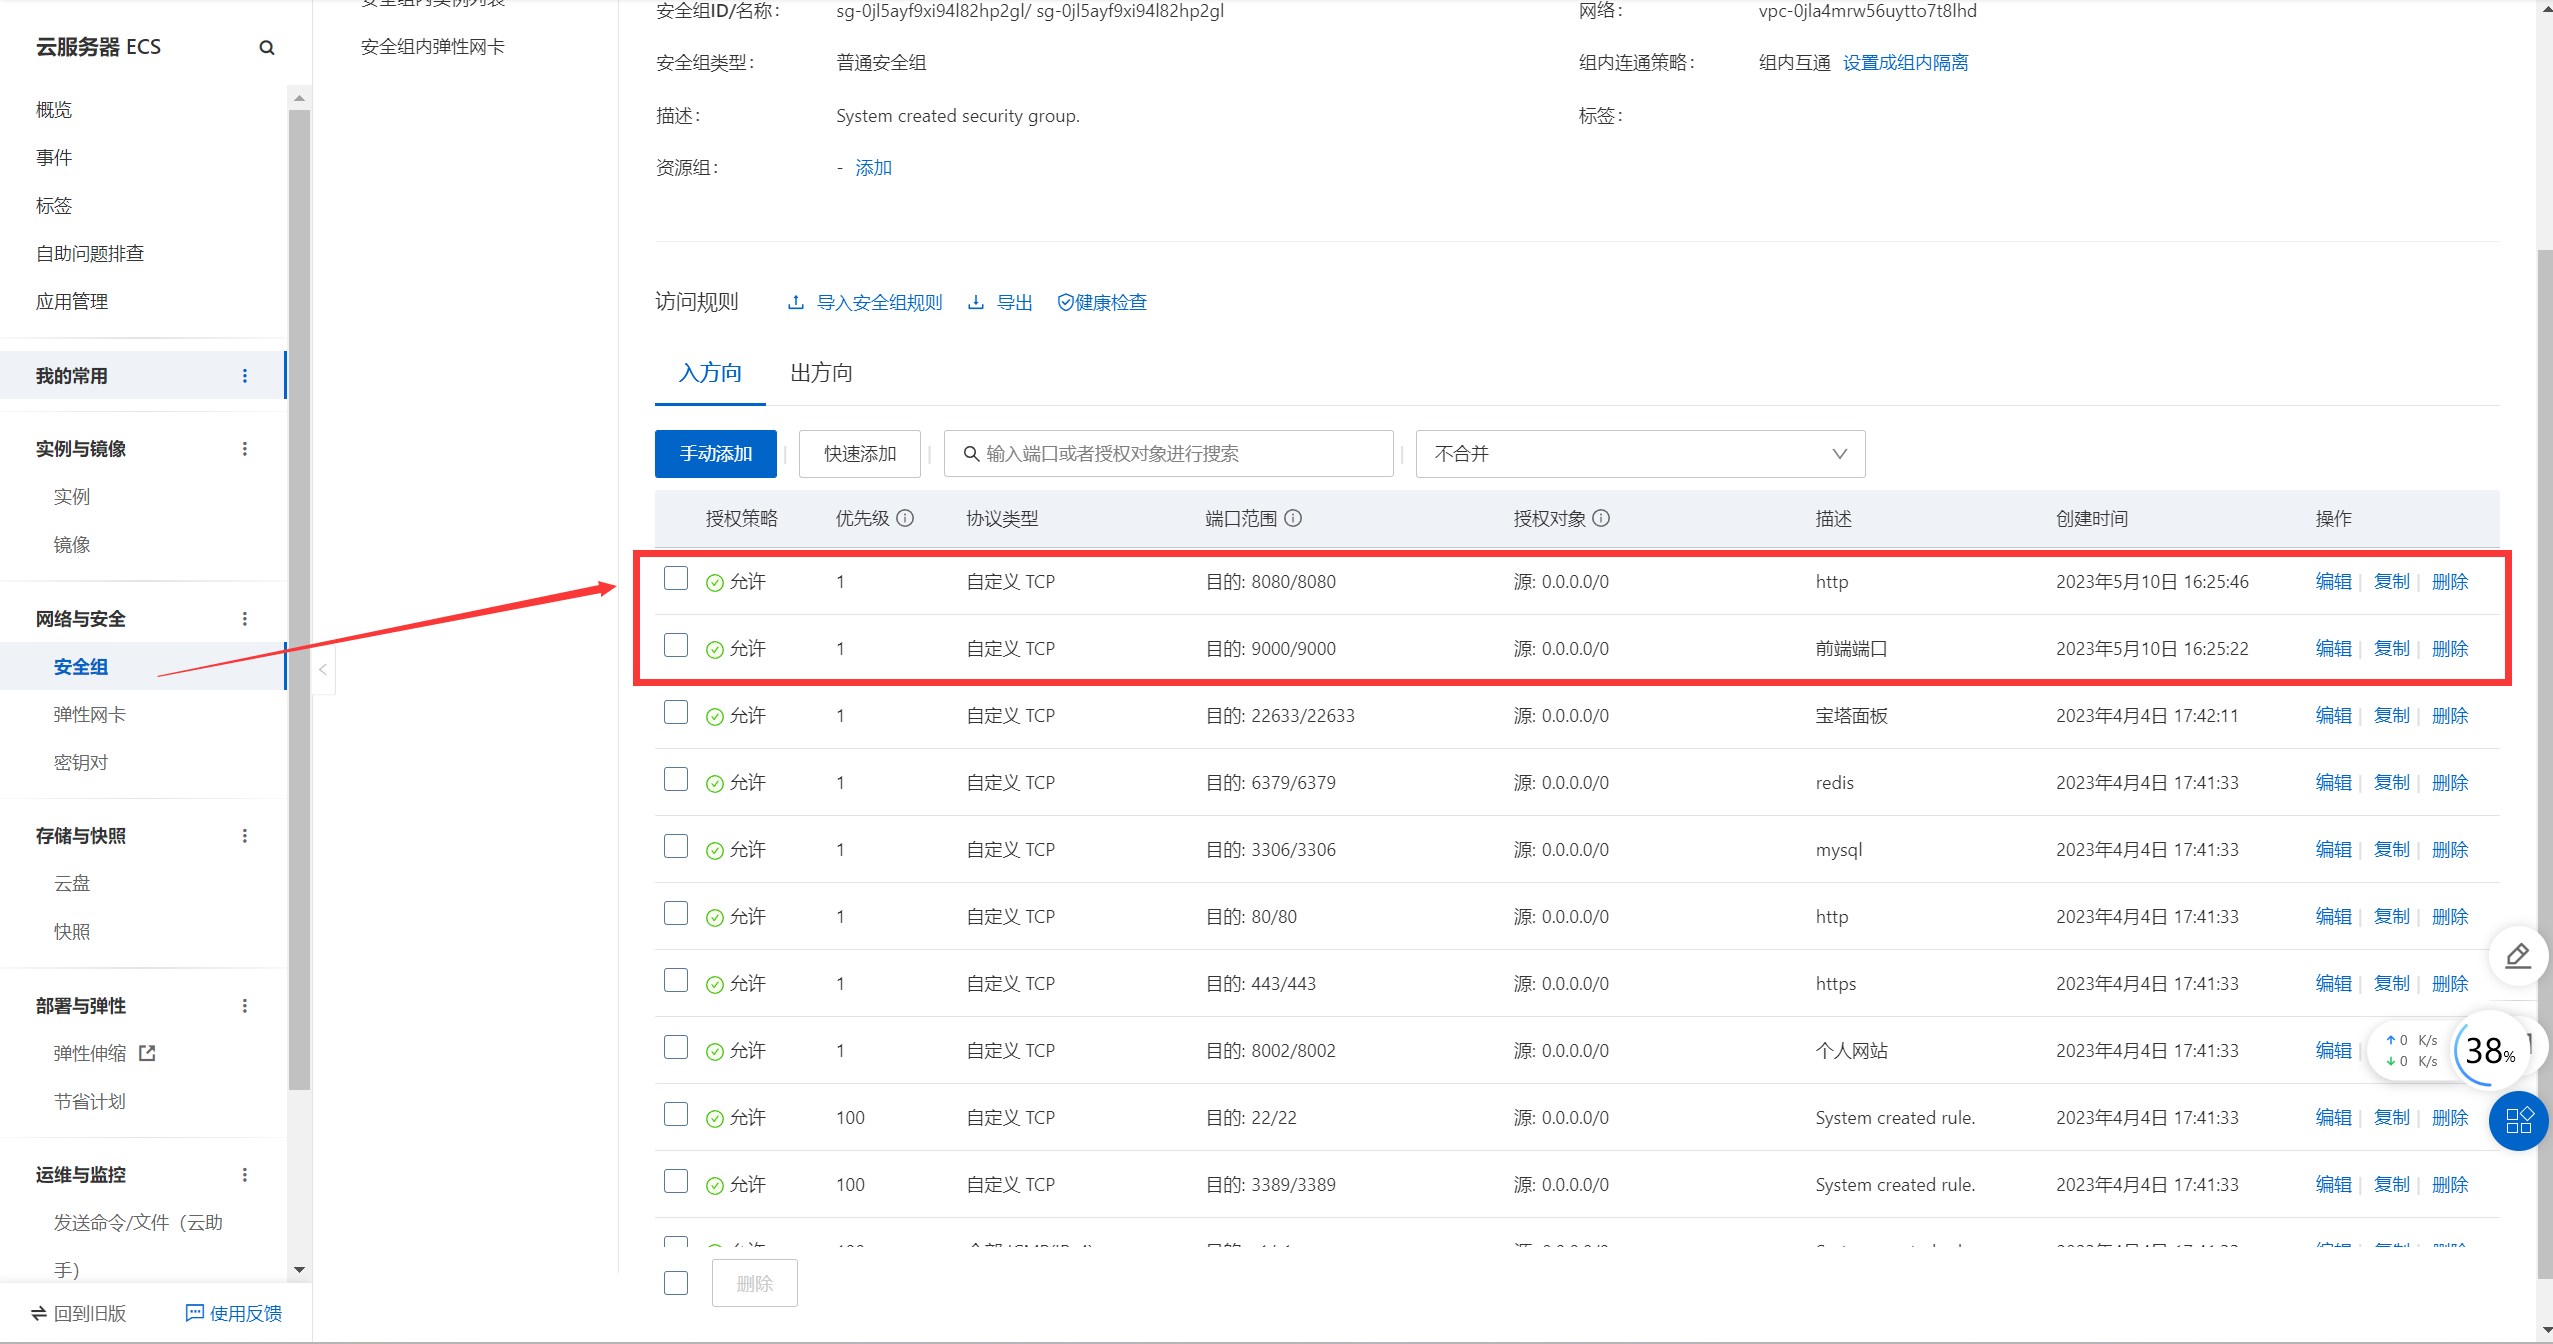2553x1344 pixels.
Task: Click the 设置成组内隔离 link
Action: click(x=1905, y=63)
